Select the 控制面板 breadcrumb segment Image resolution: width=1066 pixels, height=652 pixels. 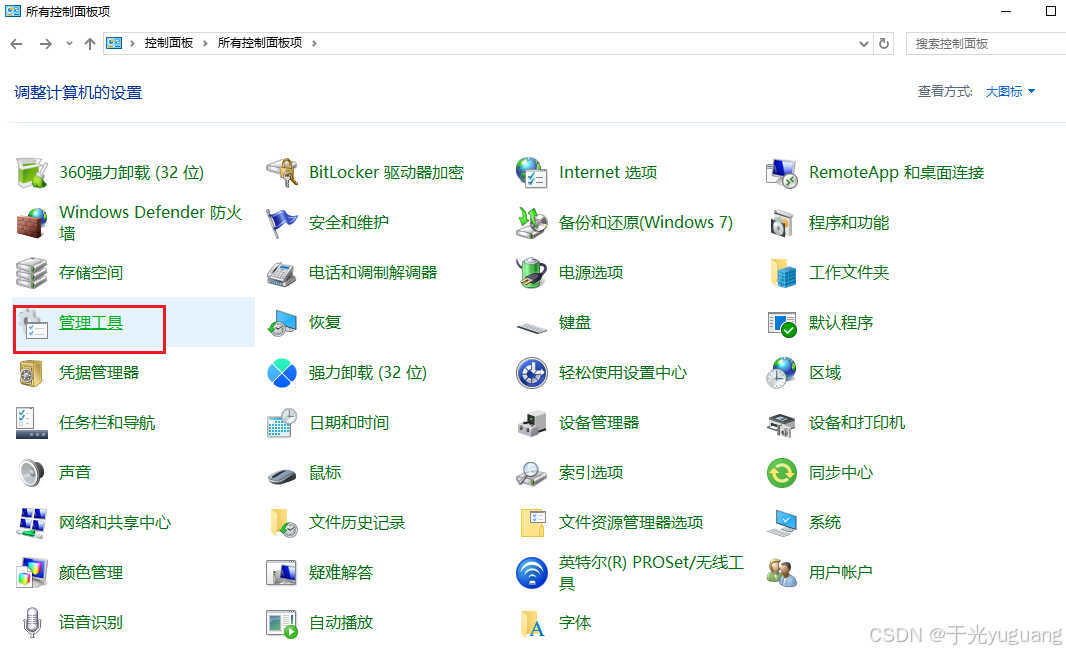[169, 44]
